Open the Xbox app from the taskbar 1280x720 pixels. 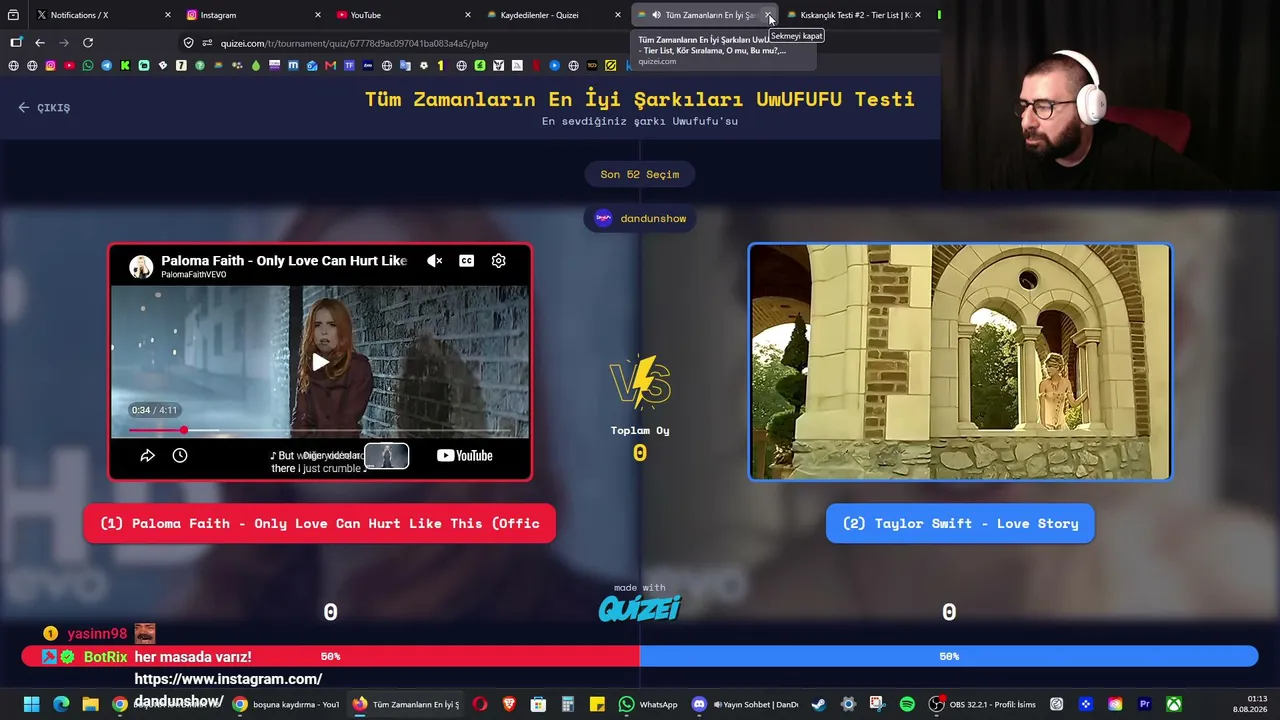click(1174, 704)
